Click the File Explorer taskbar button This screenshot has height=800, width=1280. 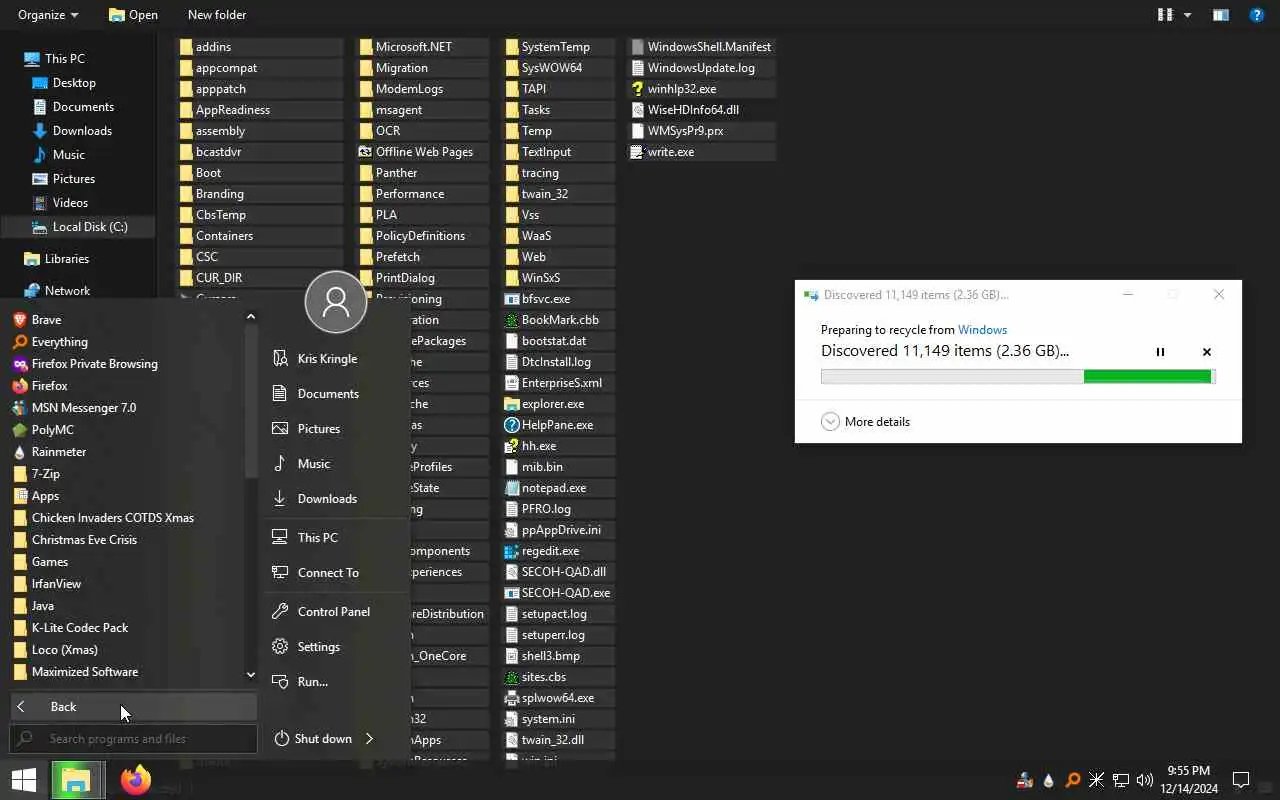coord(77,780)
